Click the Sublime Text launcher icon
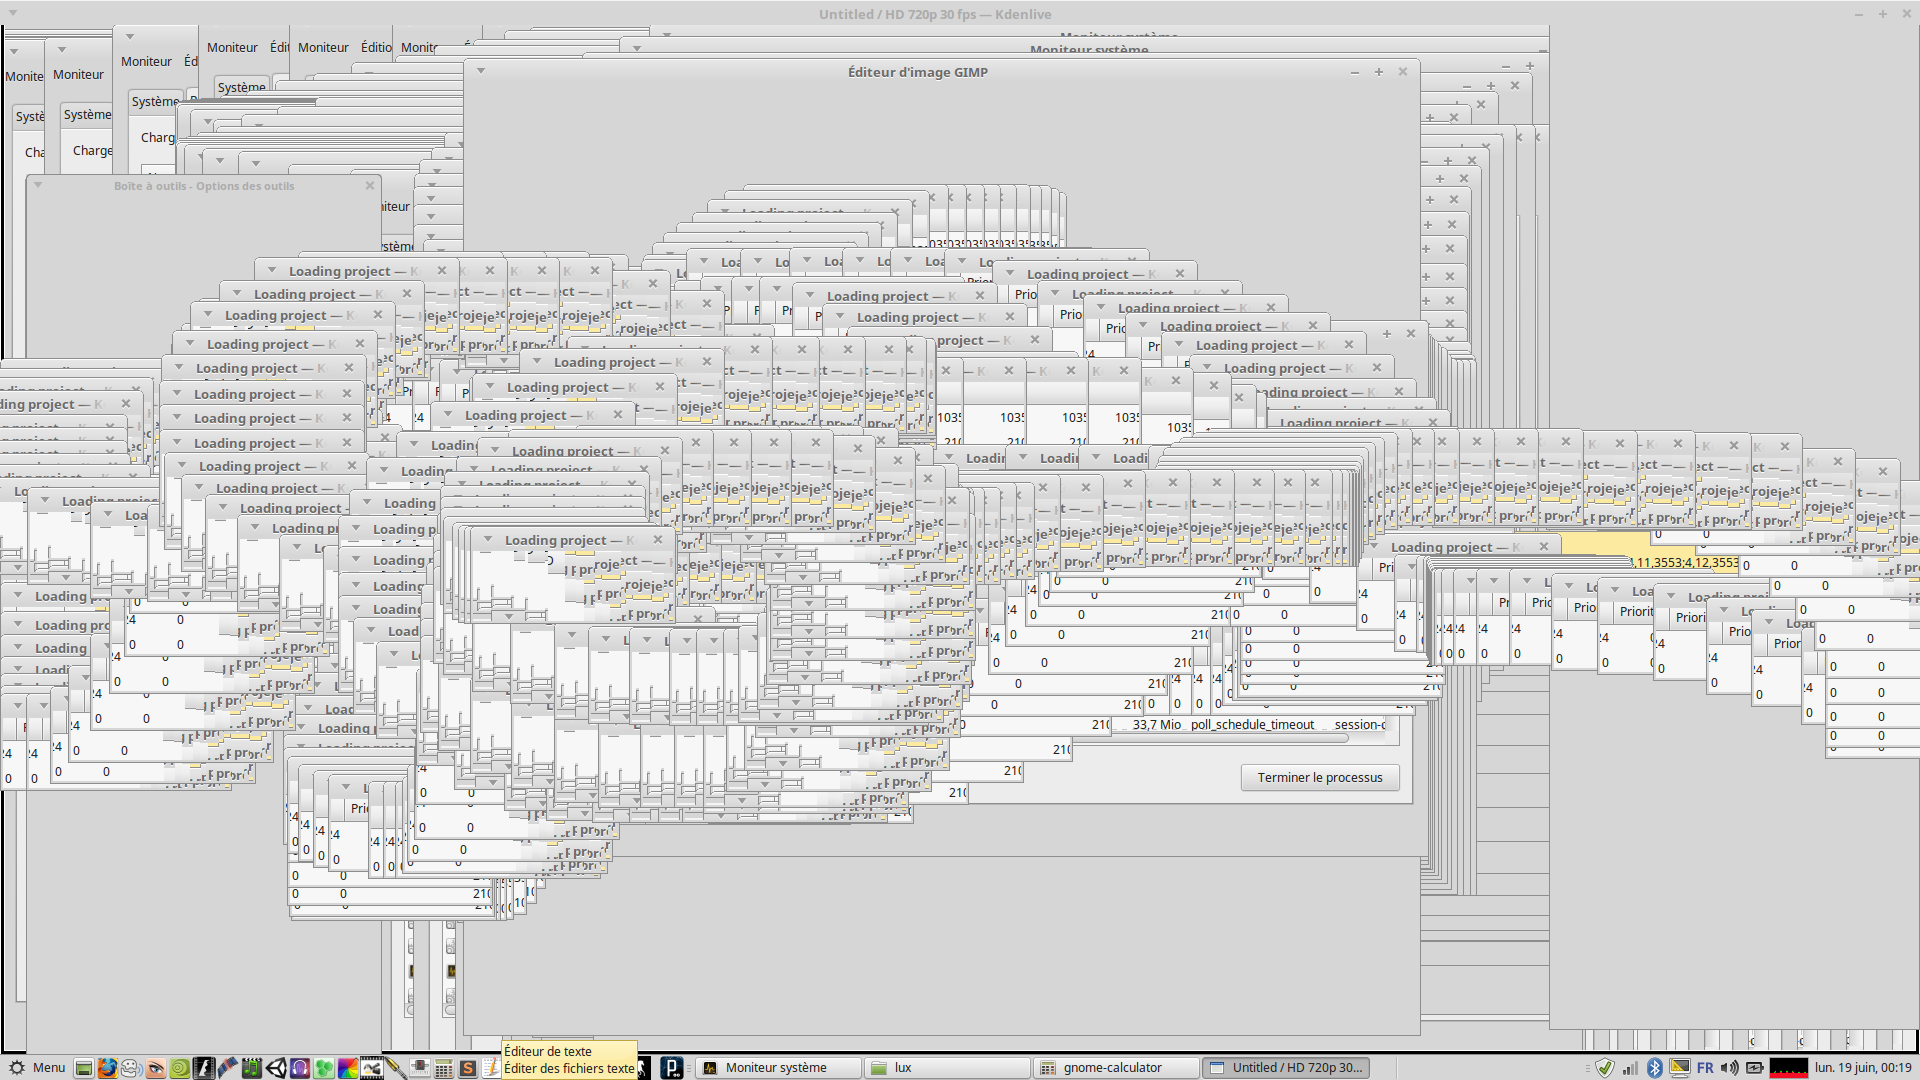 pyautogui.click(x=467, y=1068)
